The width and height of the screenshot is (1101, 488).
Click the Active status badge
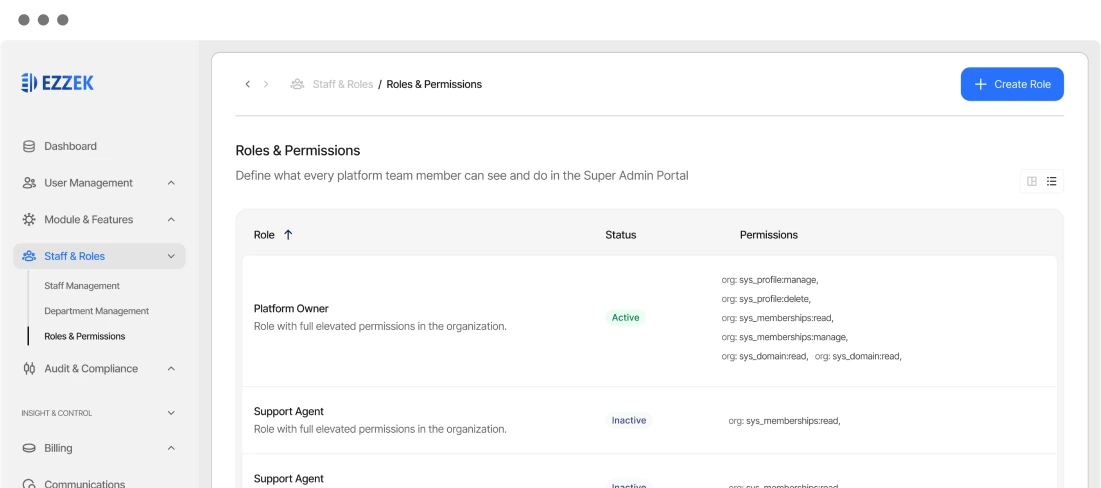coord(625,317)
